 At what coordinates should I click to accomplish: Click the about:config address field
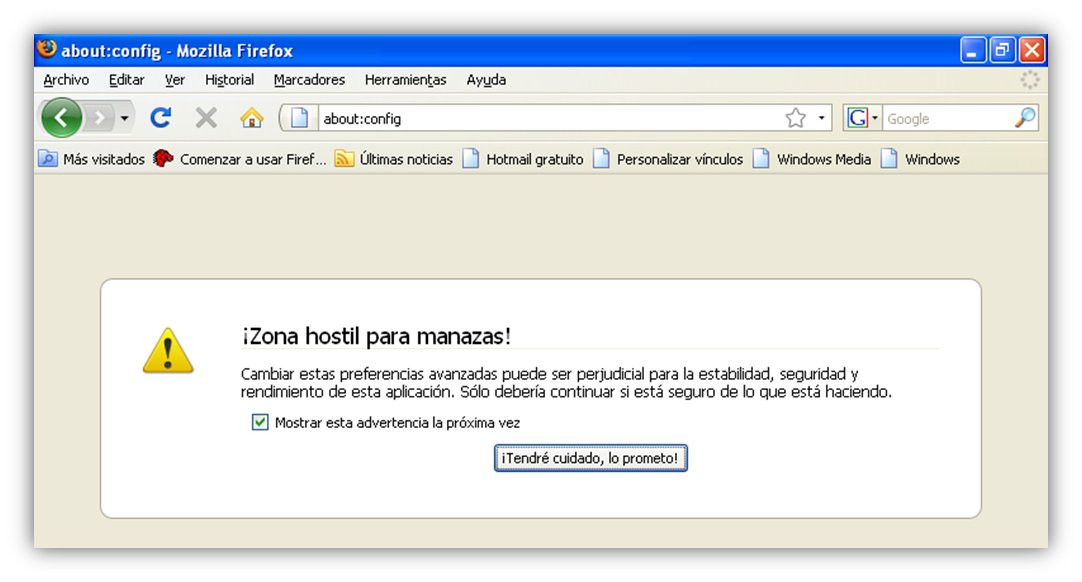tap(549, 119)
